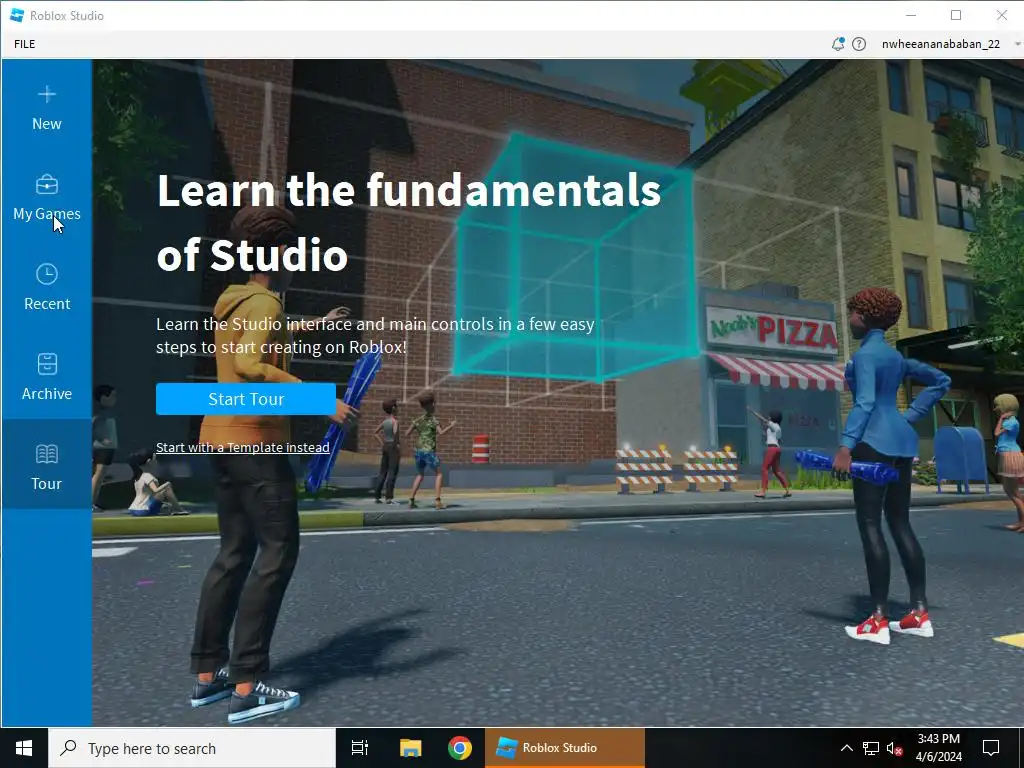Viewport: 1024px width, 768px height.
Task: Open Task View on the taskbar
Action: coord(360,748)
